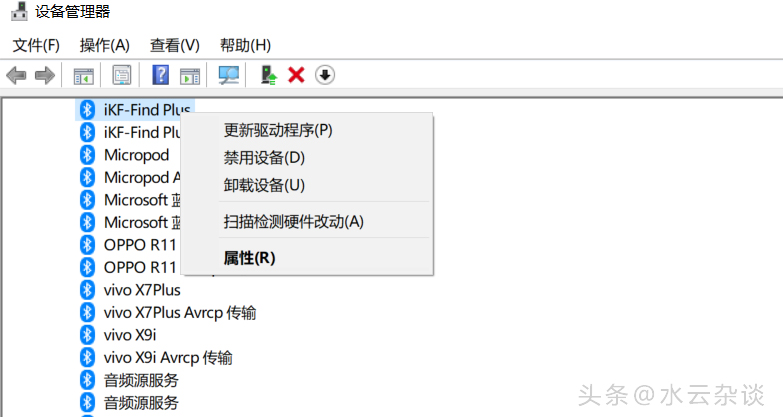Click the Back arrow toolbar icon
783x417 pixels.
coord(16,75)
